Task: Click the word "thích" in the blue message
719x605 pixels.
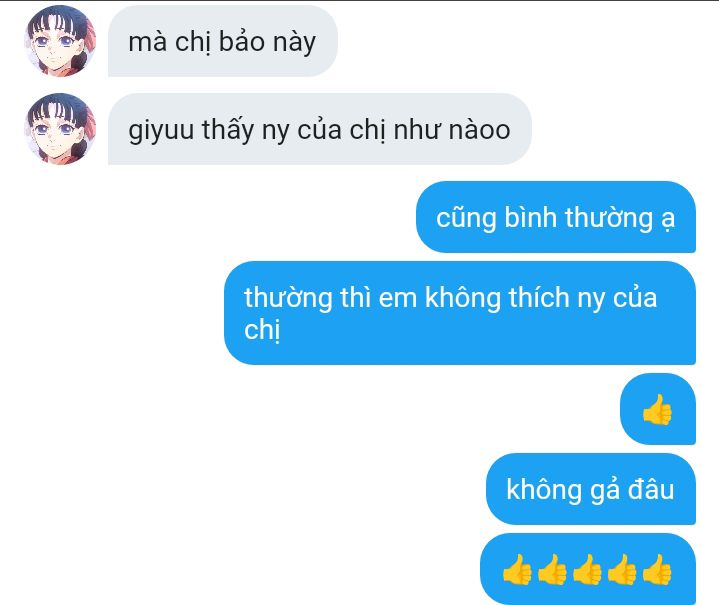Action: (x=539, y=298)
